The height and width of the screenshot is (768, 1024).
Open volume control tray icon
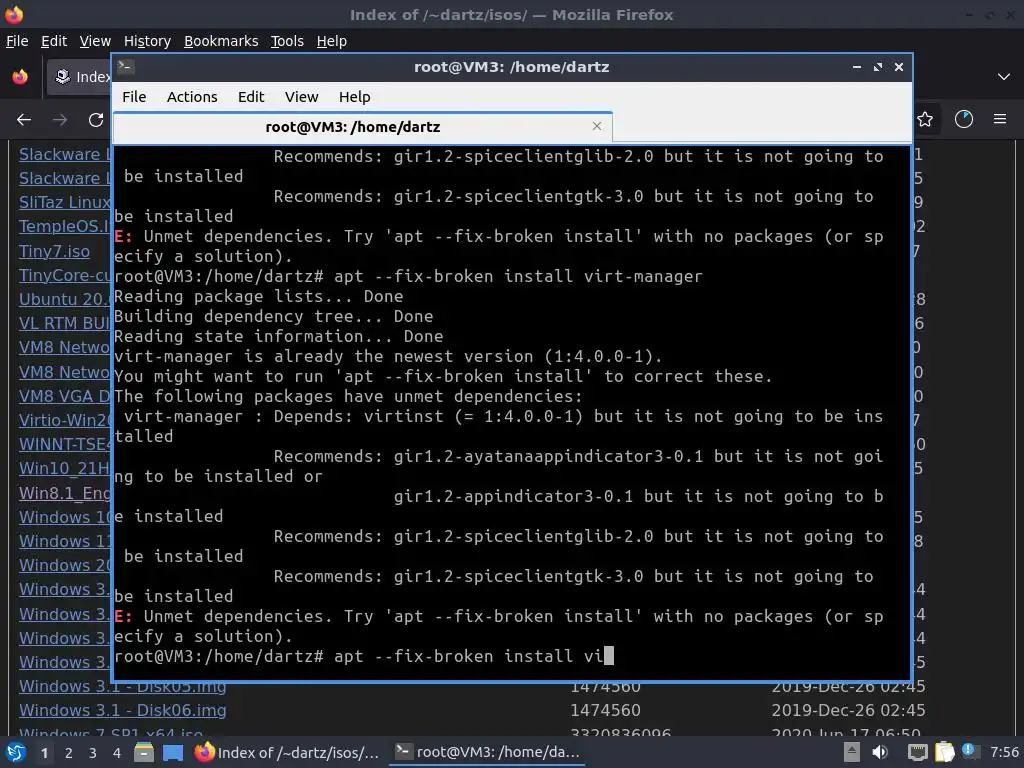click(880, 752)
